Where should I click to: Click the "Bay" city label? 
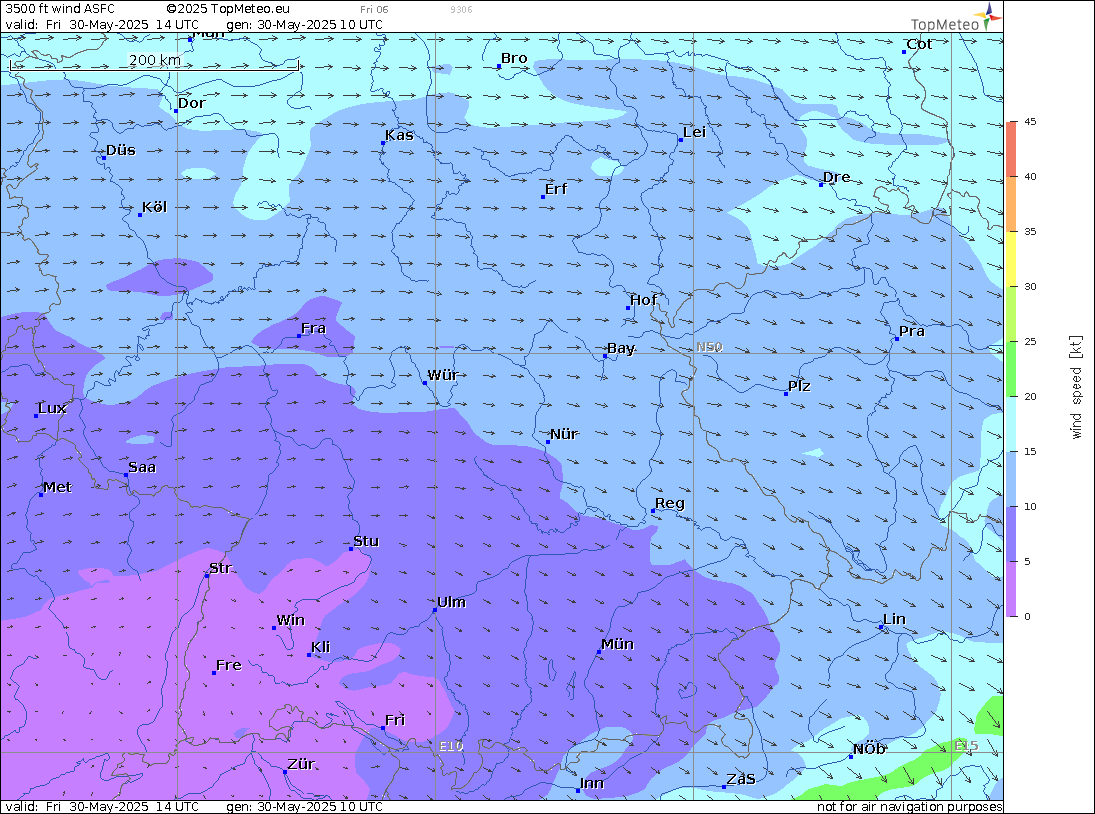click(x=621, y=349)
